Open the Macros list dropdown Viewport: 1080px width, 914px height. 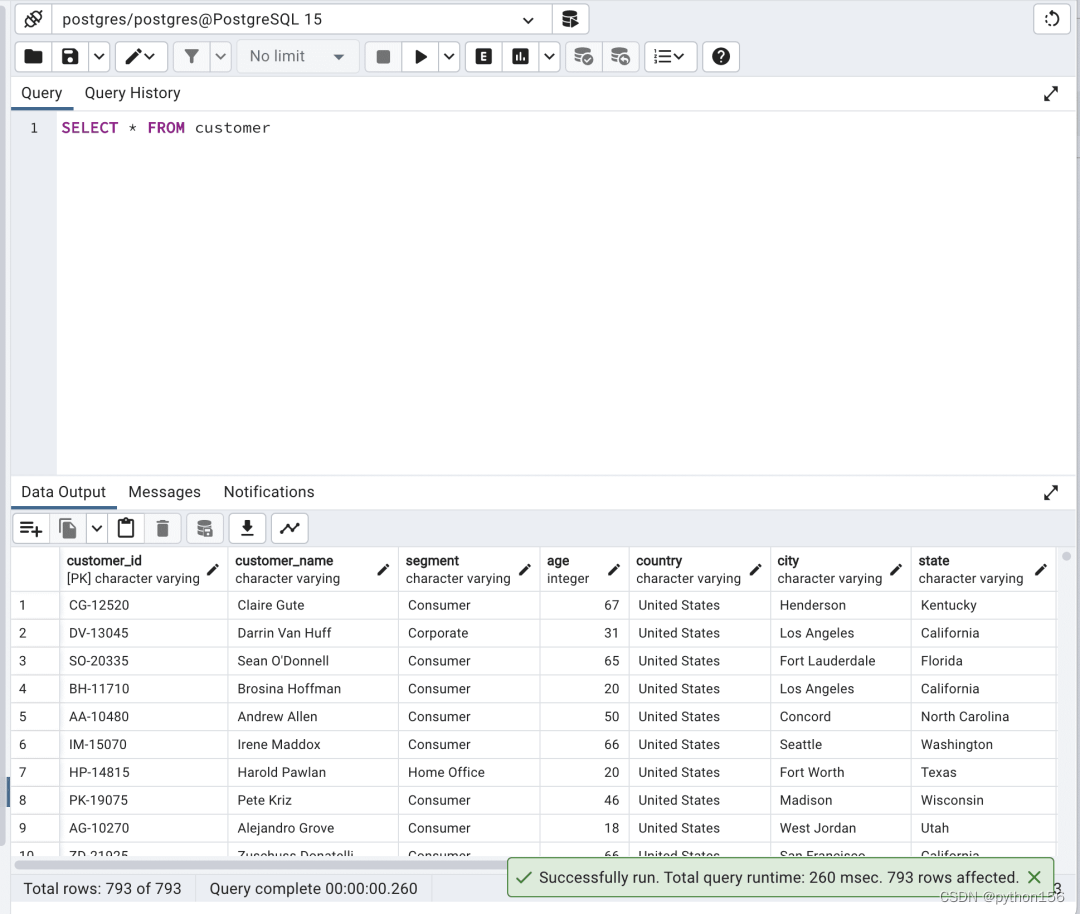point(669,56)
